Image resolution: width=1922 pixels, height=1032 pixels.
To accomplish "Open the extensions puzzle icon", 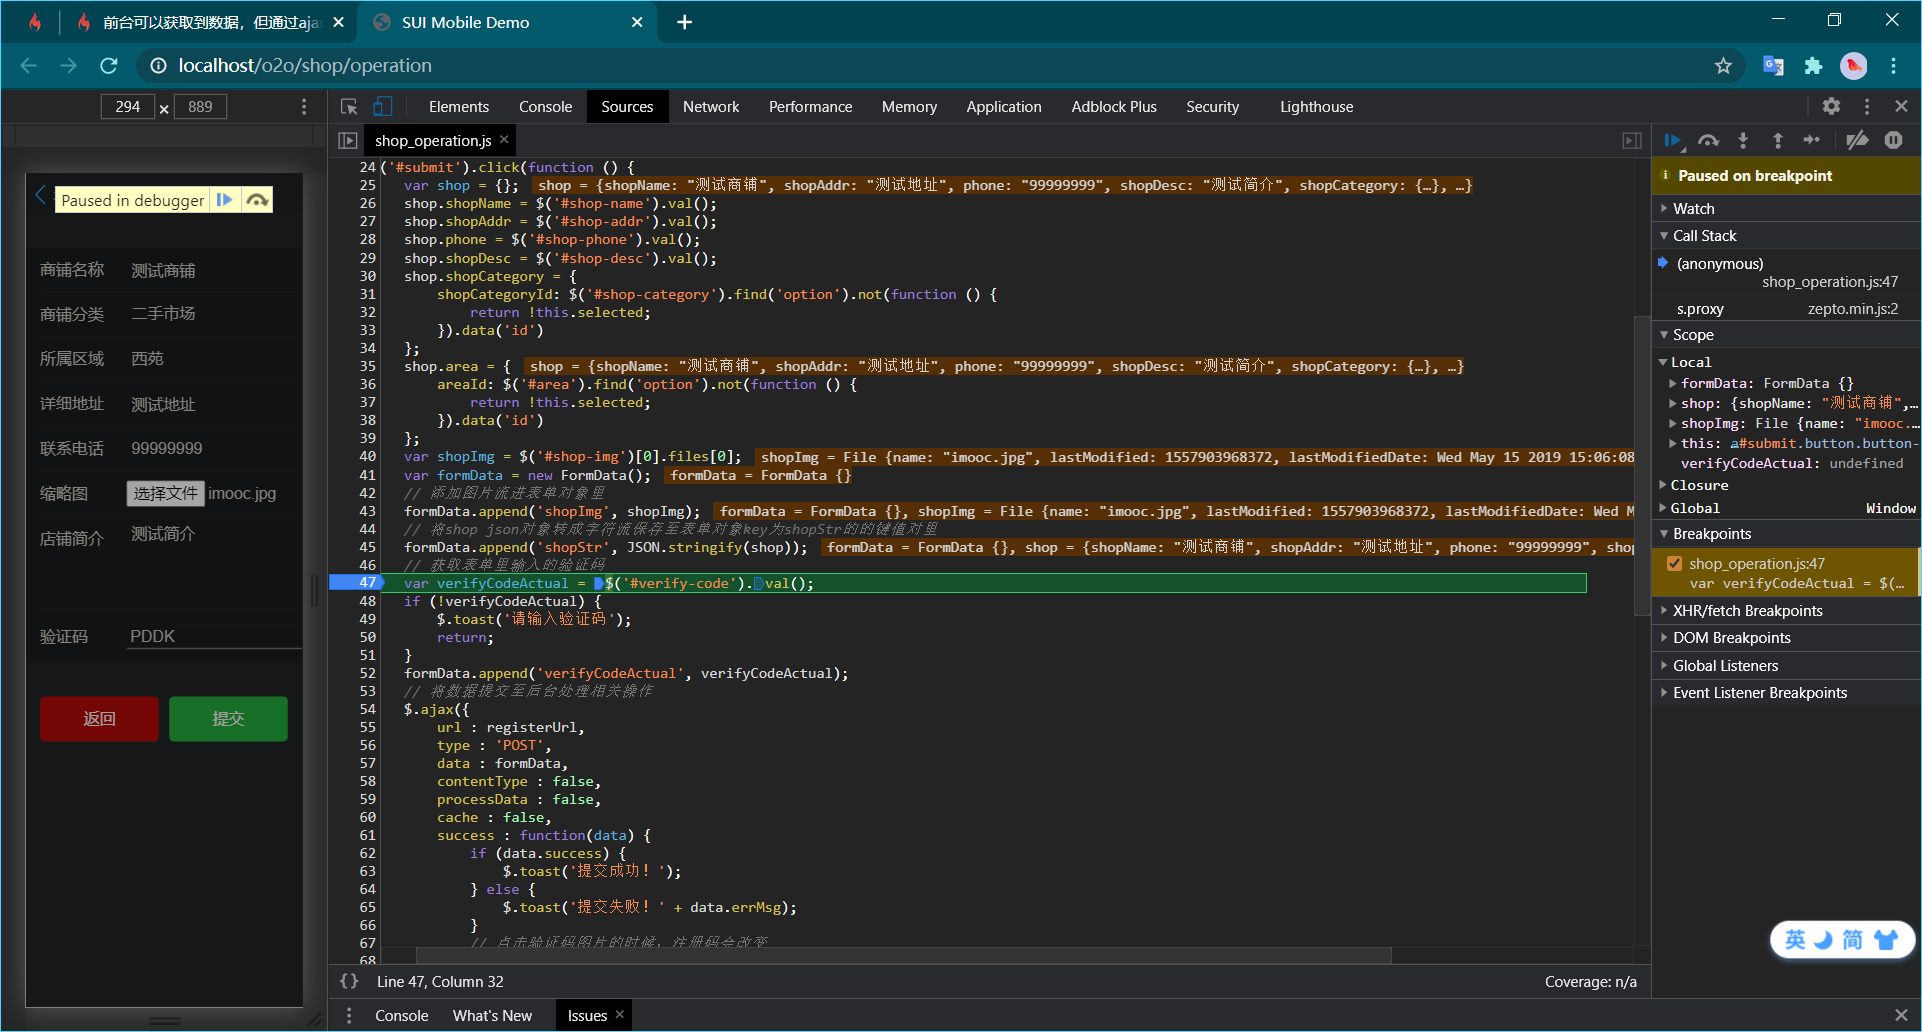I will coord(1813,66).
